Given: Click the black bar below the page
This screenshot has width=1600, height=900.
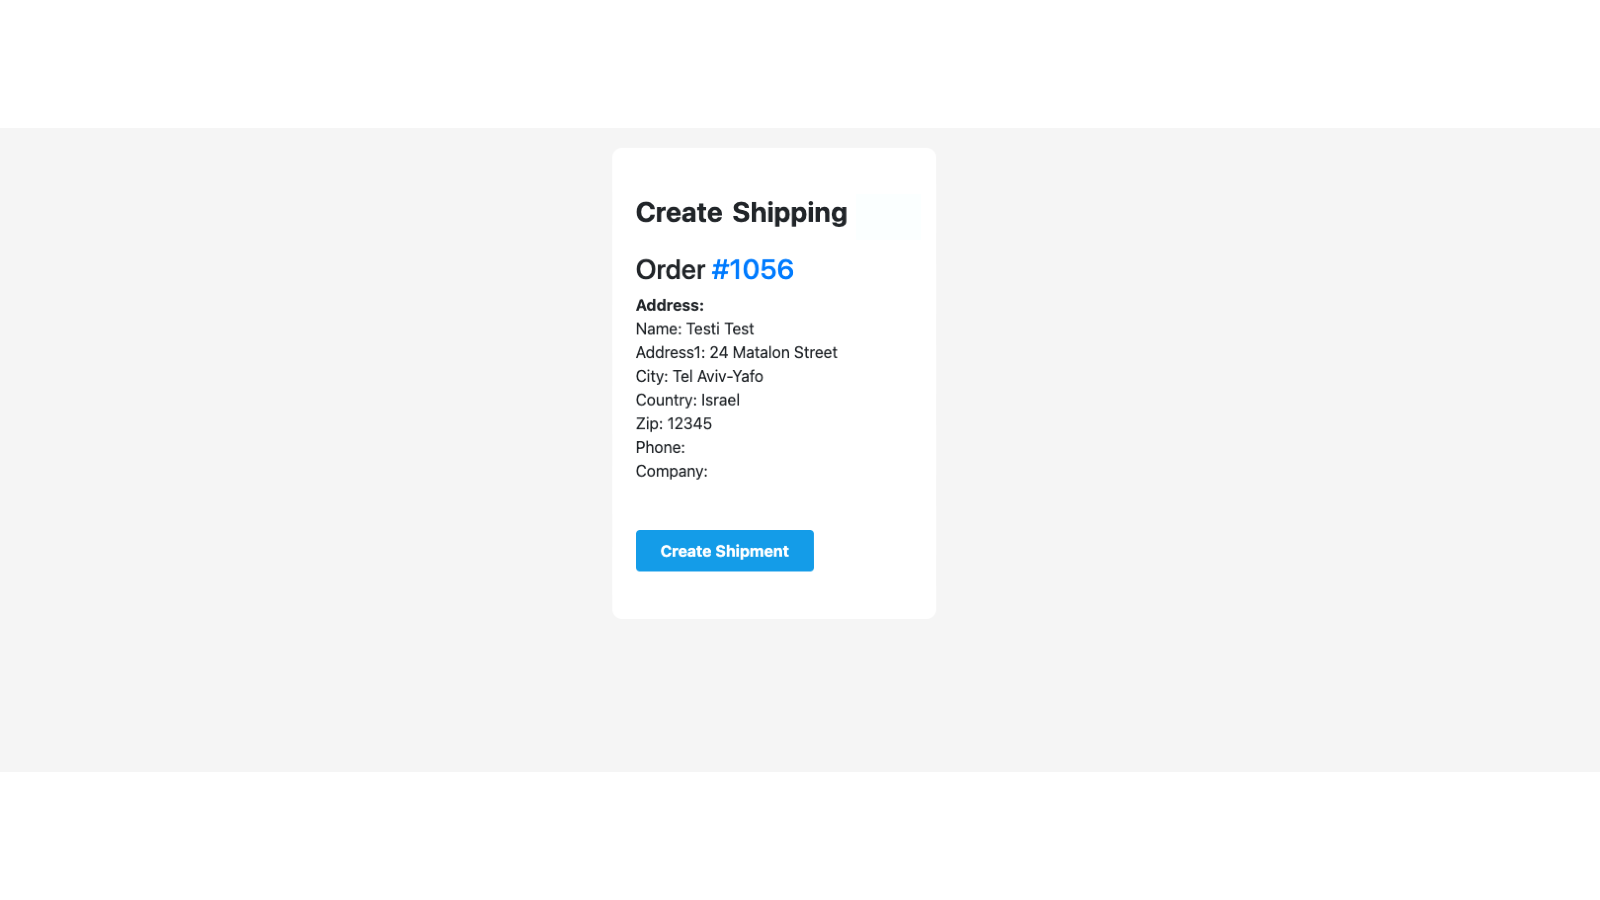Looking at the screenshot, I should (x=800, y=836).
